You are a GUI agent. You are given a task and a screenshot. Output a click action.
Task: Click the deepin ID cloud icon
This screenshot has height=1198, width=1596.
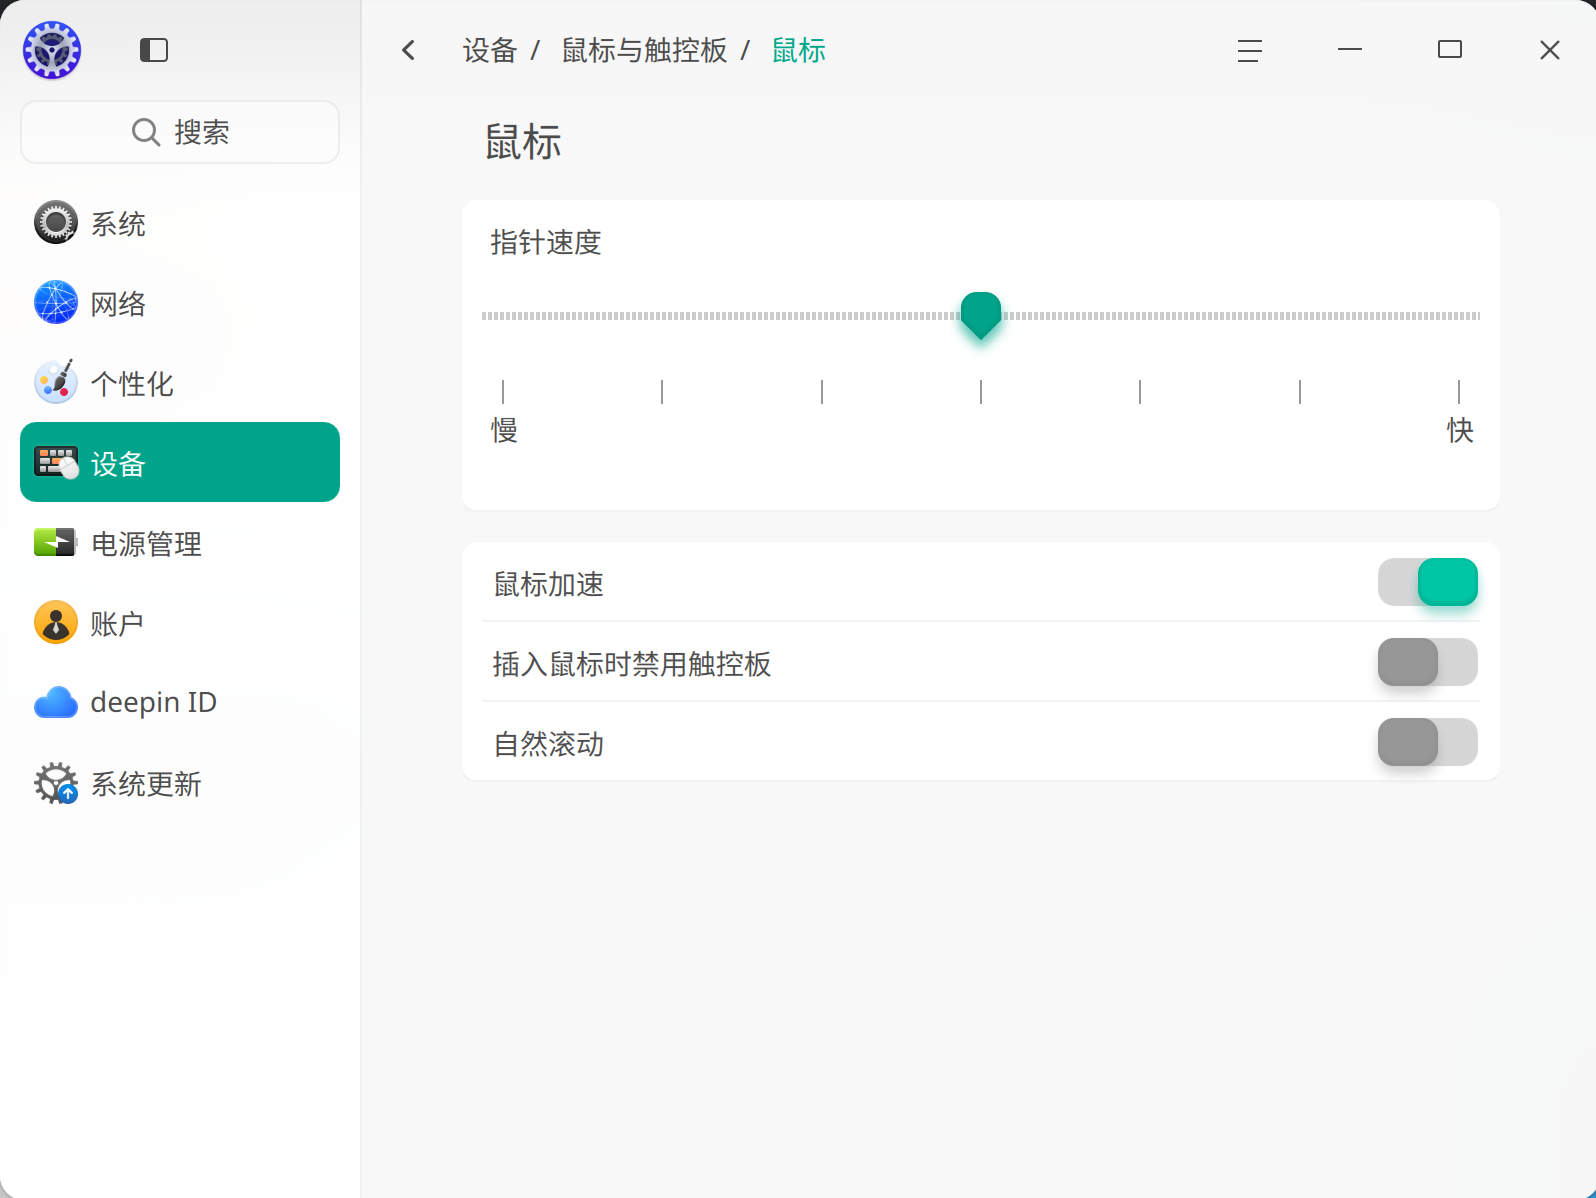tap(56, 702)
